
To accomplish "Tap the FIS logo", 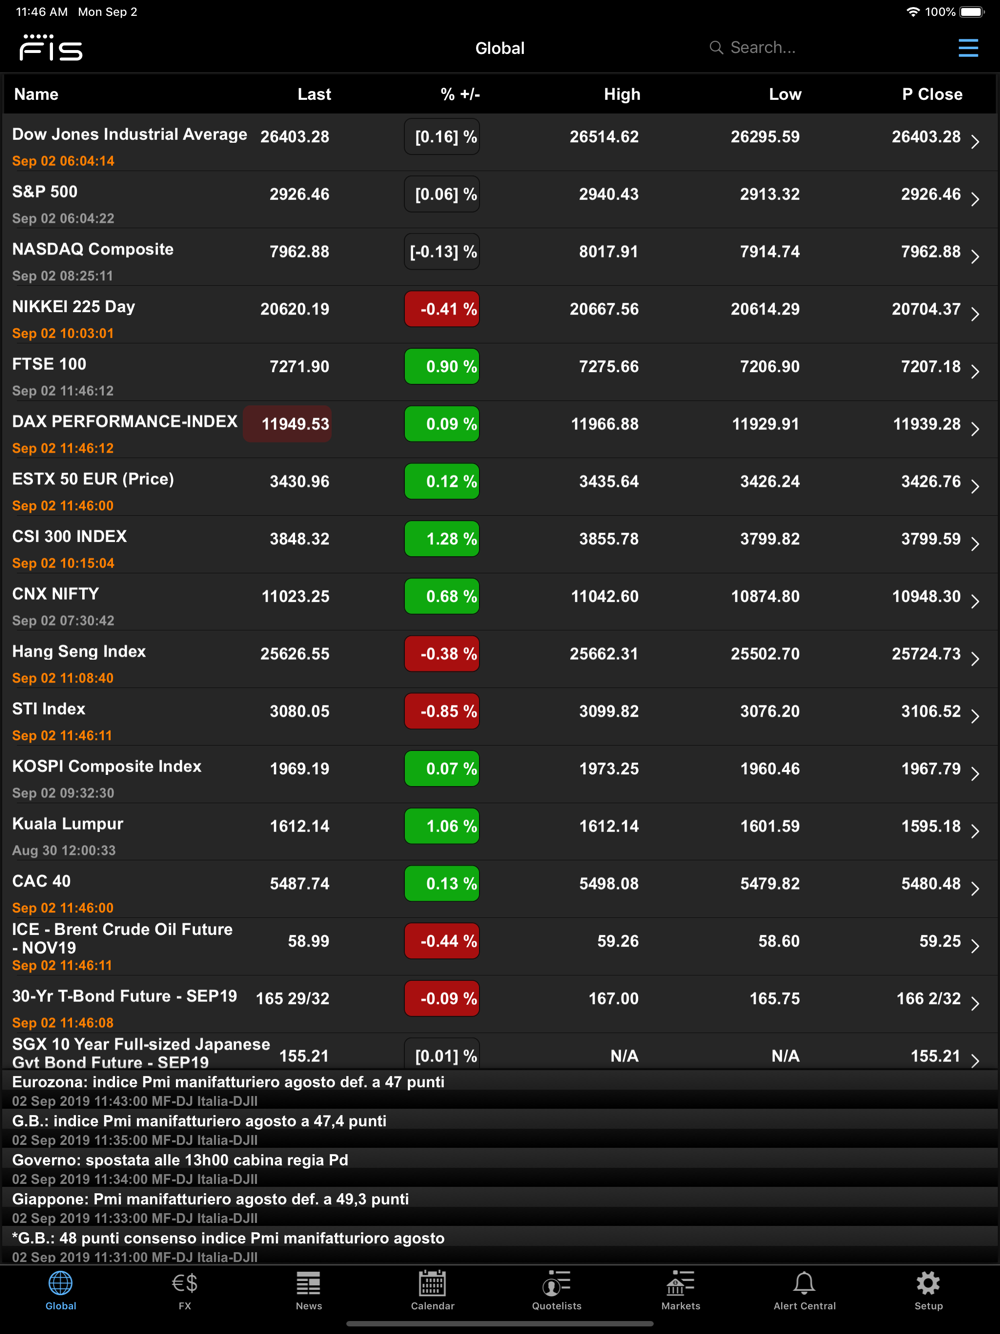I will [x=51, y=47].
